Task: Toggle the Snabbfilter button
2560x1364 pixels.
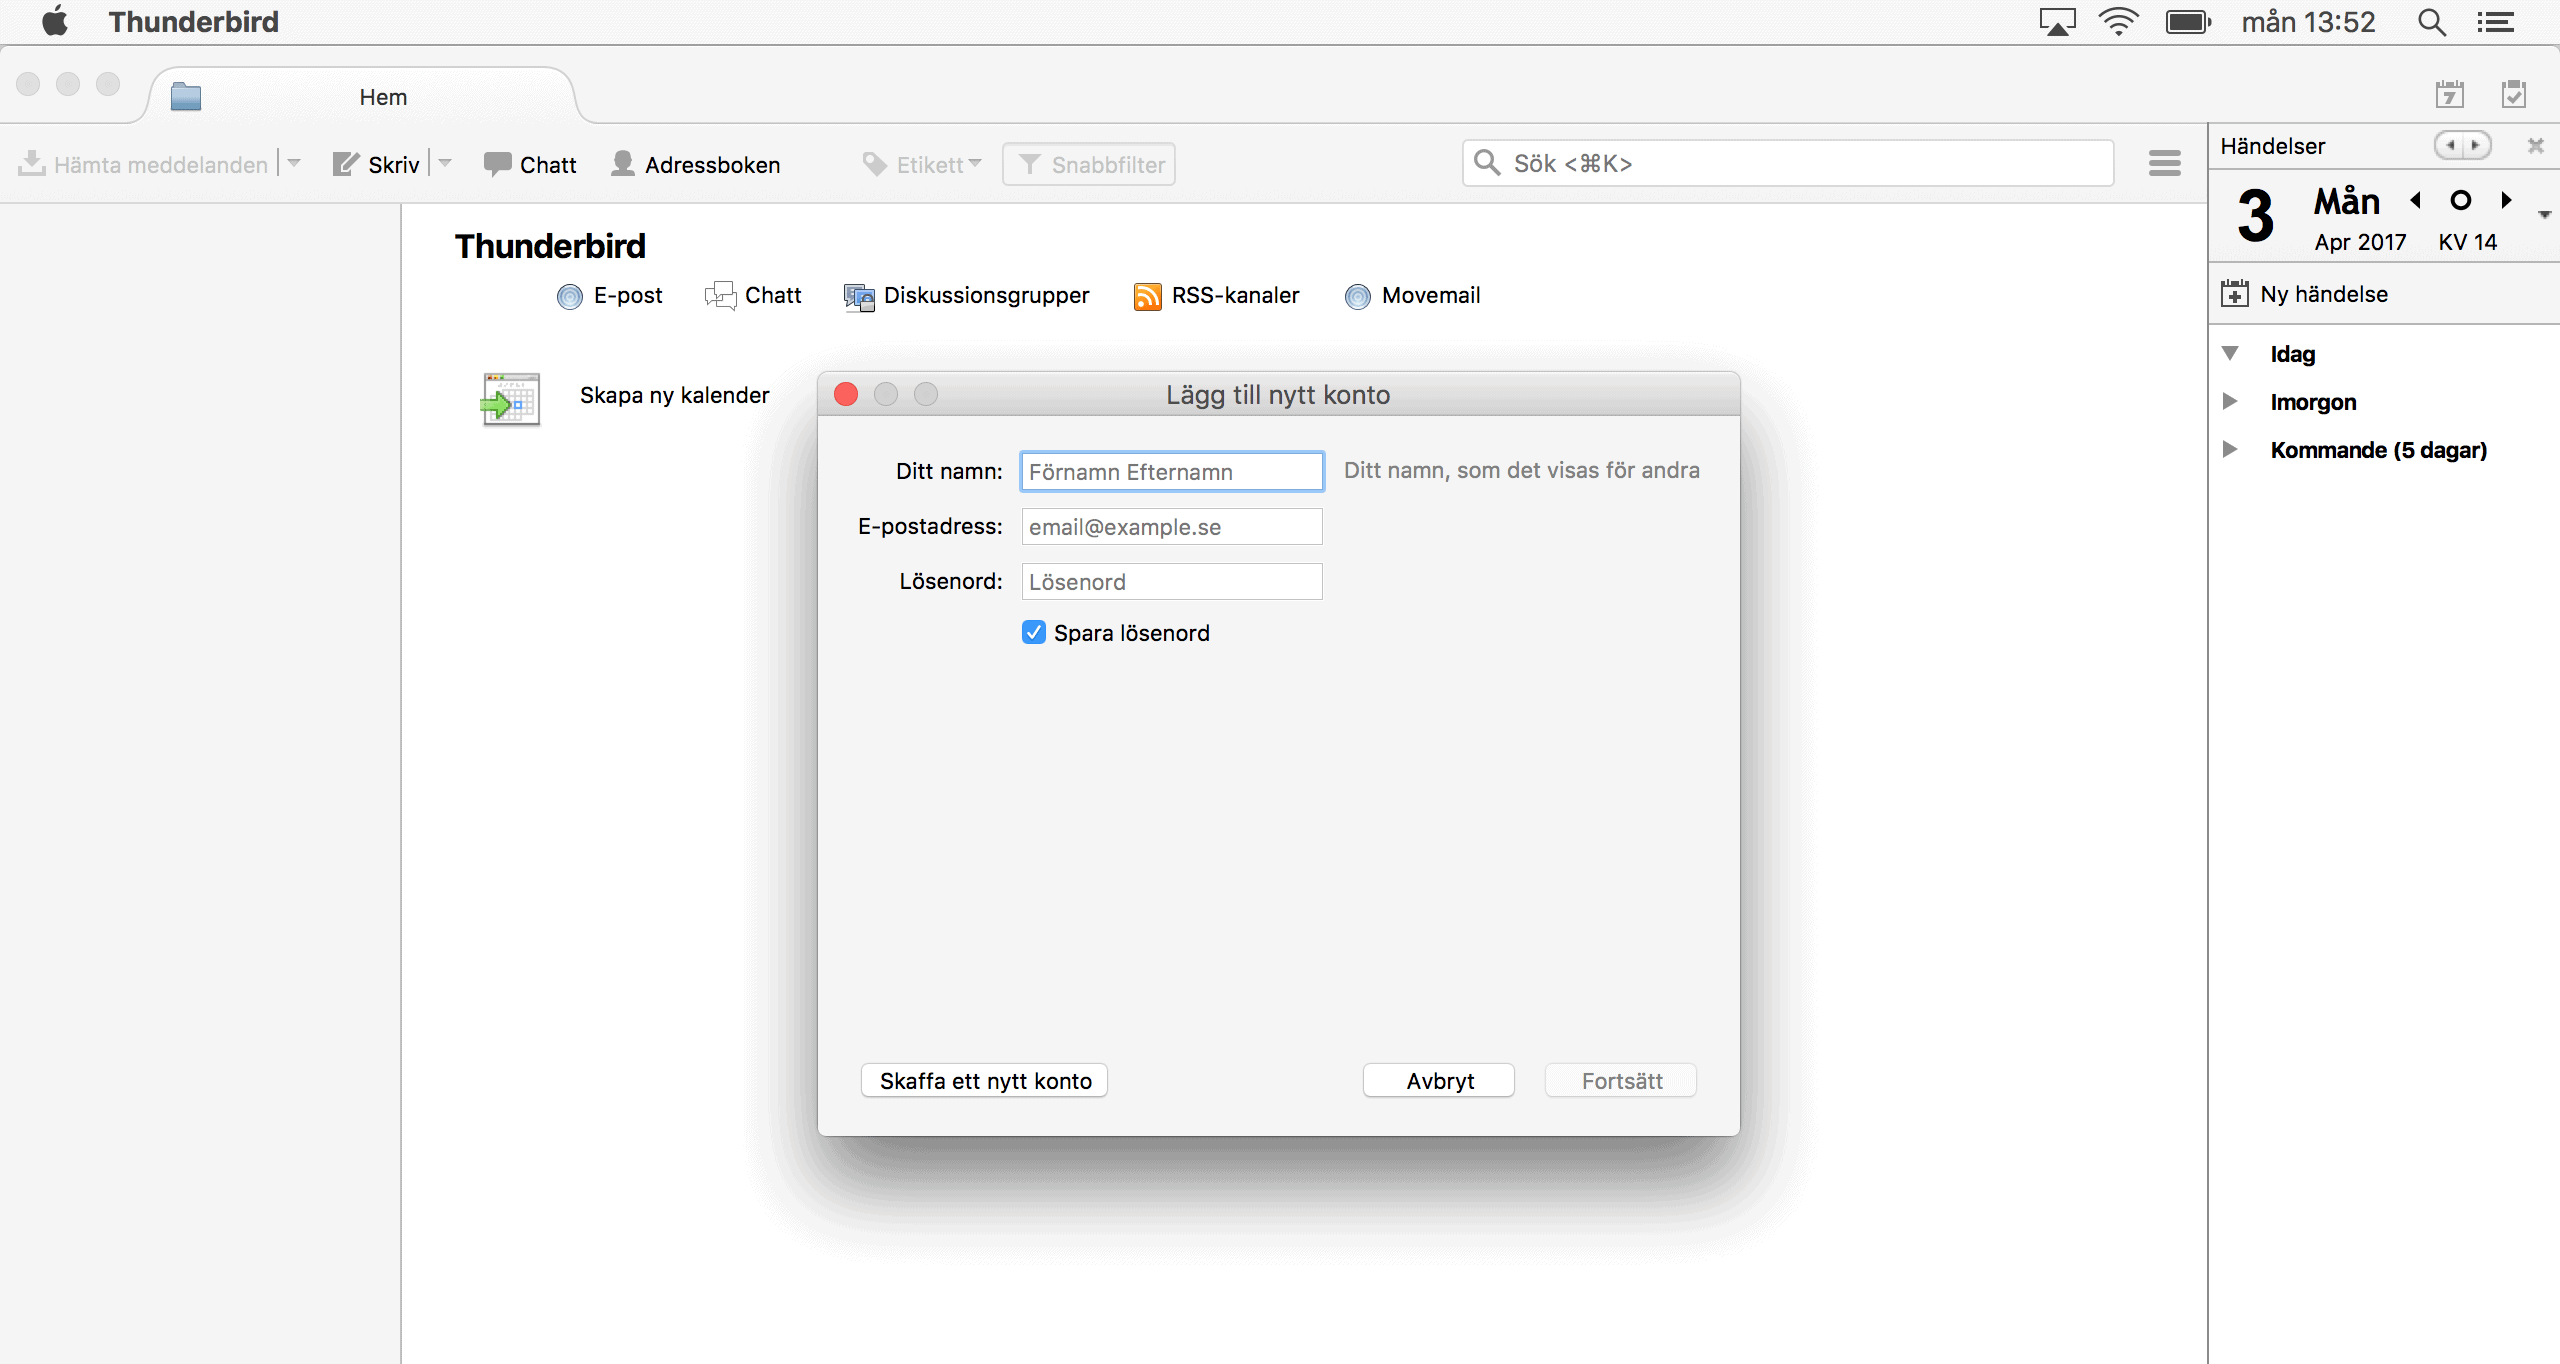Action: 1089,164
